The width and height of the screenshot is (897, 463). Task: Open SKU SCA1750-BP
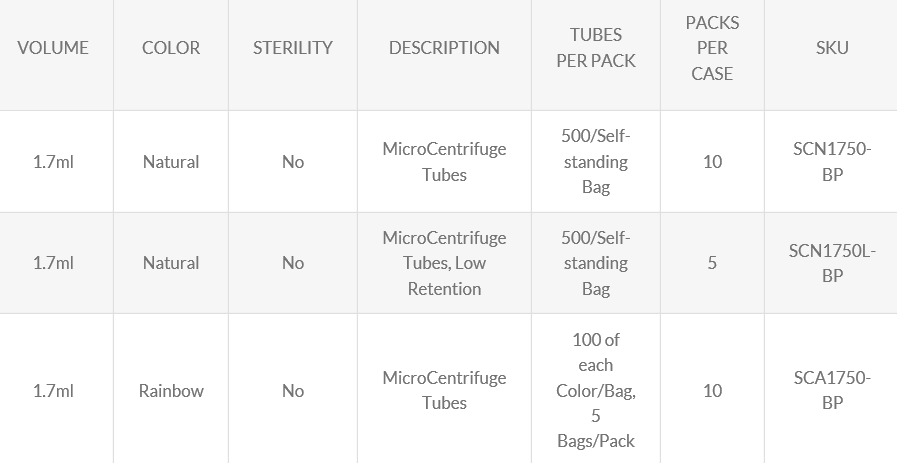832,390
